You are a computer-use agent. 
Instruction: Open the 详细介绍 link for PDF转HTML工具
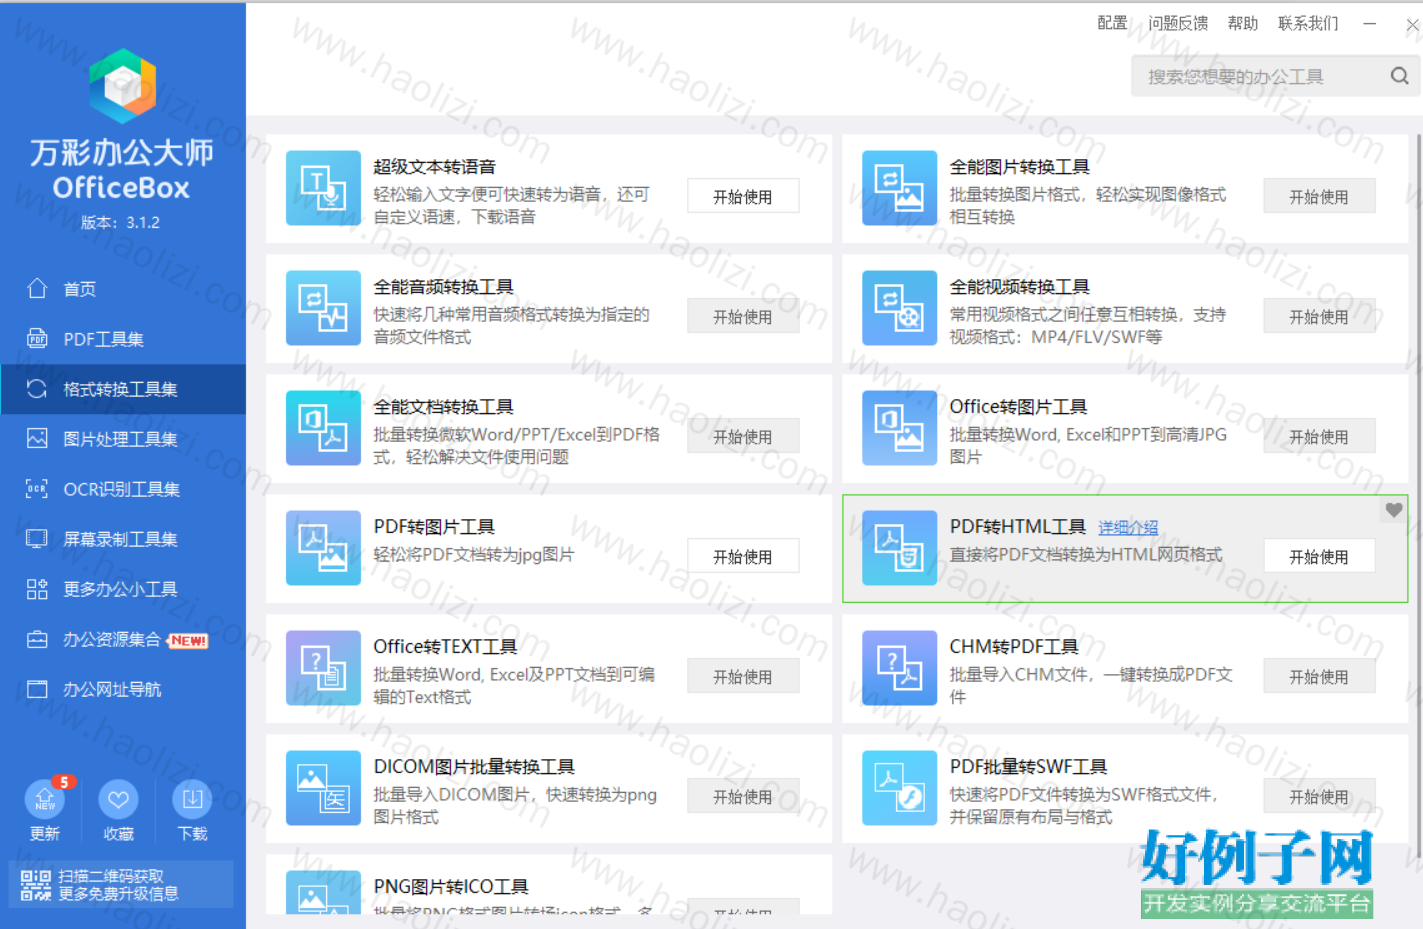[x=1128, y=527]
